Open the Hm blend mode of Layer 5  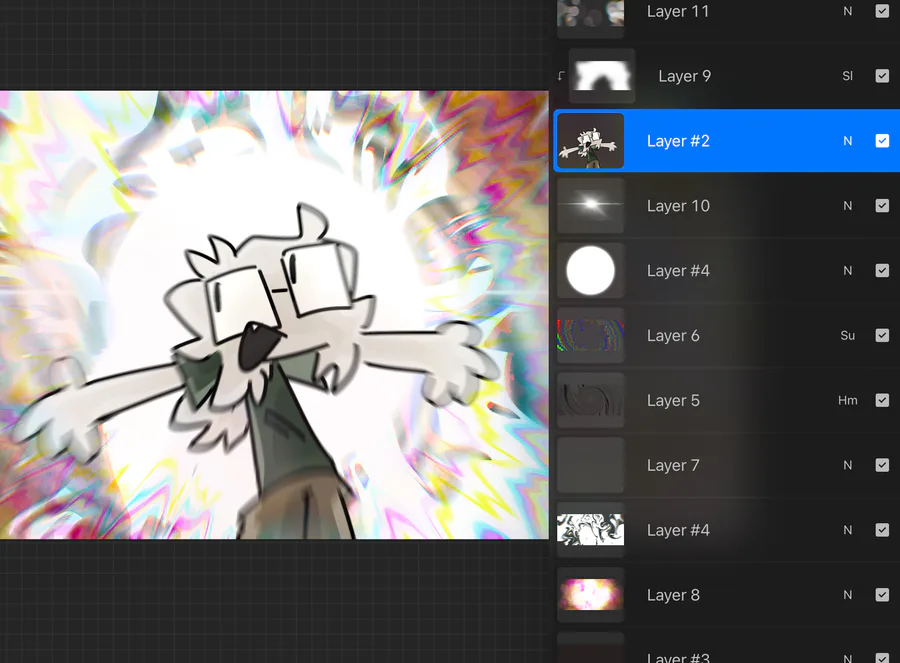848,400
